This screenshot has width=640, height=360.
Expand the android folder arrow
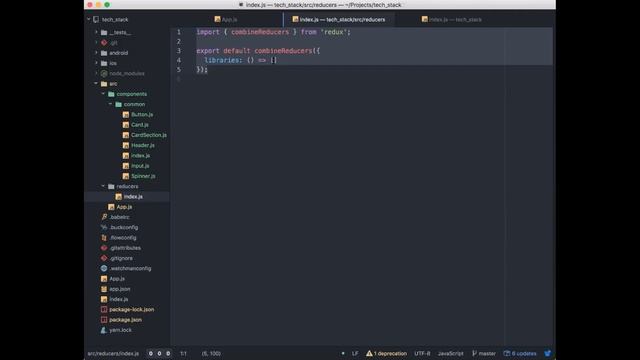point(96,53)
